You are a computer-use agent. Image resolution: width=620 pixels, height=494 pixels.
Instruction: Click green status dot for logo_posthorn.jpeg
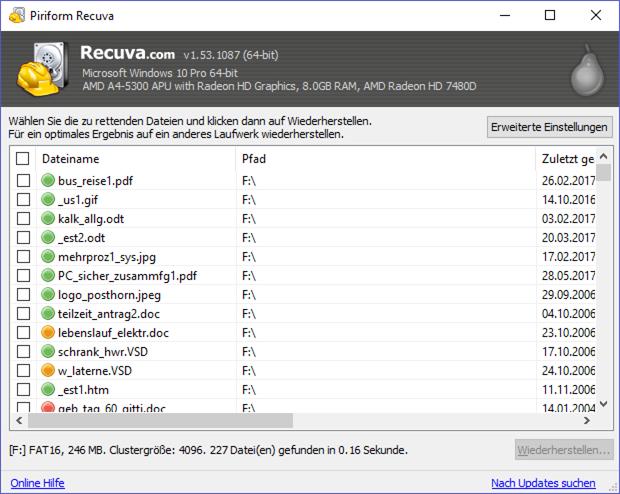(x=47, y=293)
